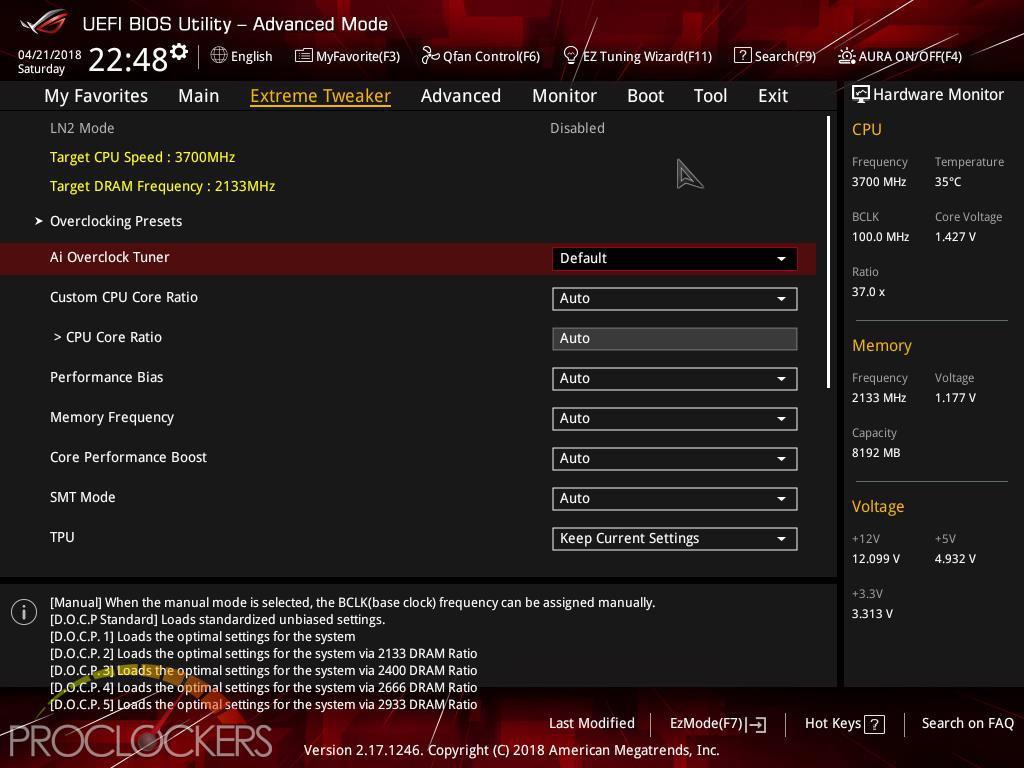Click Last Modified
Image resolution: width=1024 pixels, height=768 pixels.
coord(592,723)
